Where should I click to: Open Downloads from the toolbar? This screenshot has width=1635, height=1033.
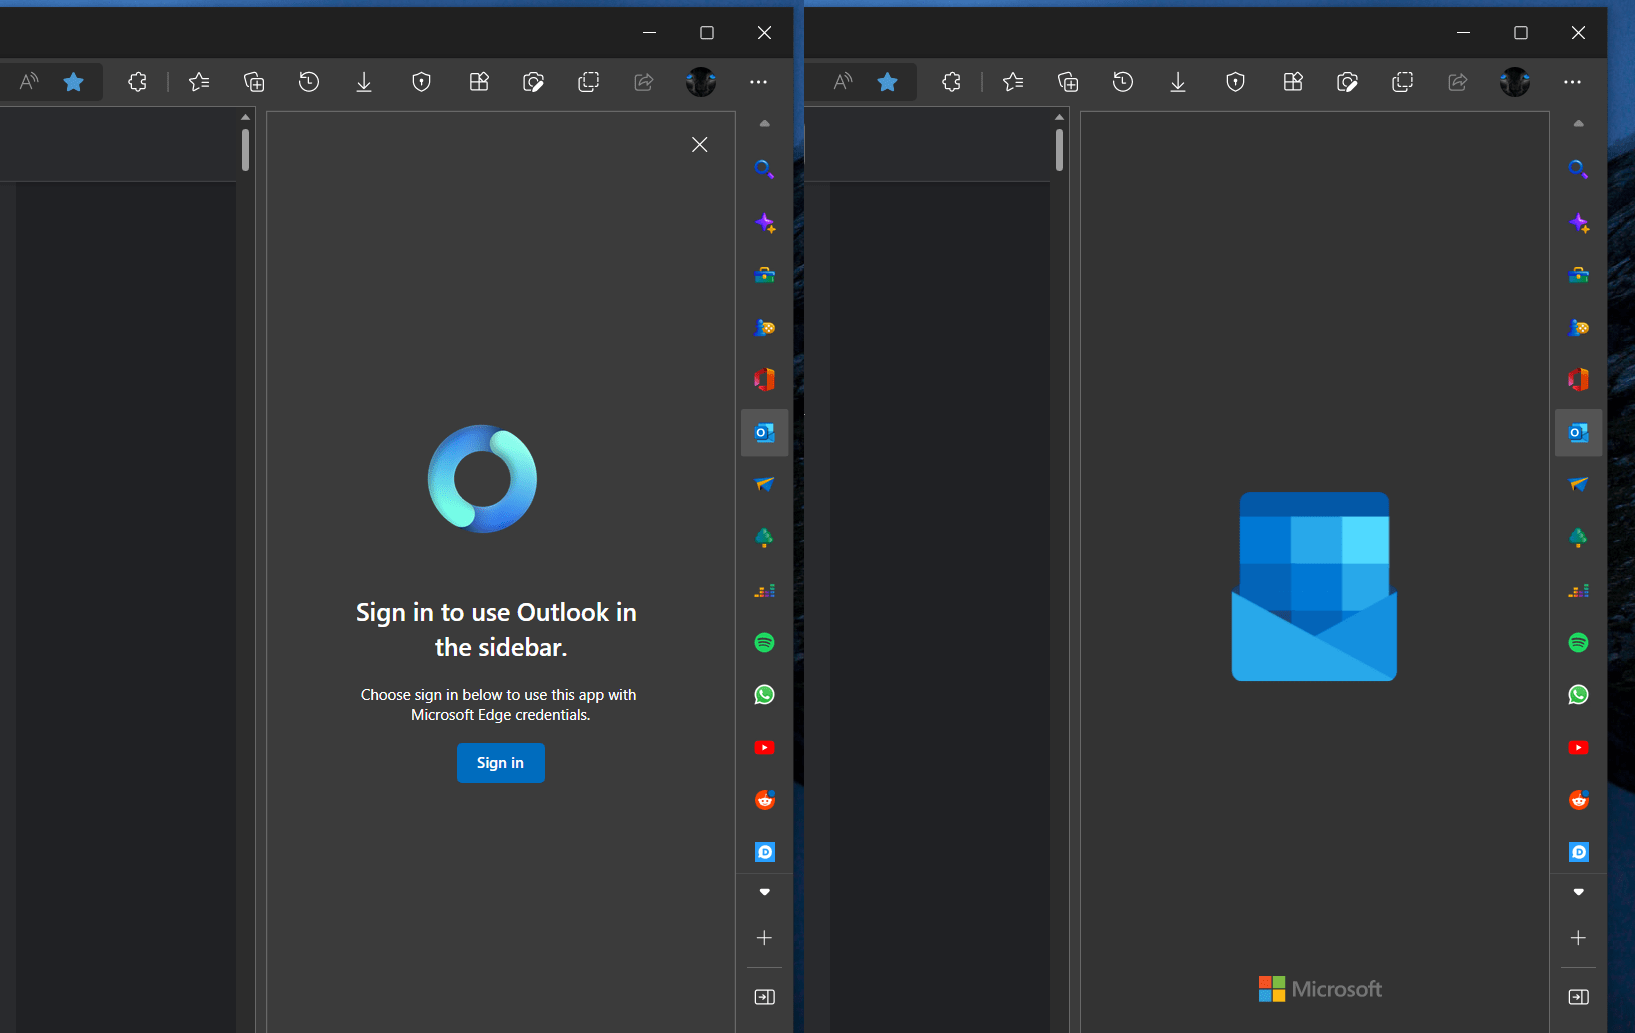pos(364,82)
